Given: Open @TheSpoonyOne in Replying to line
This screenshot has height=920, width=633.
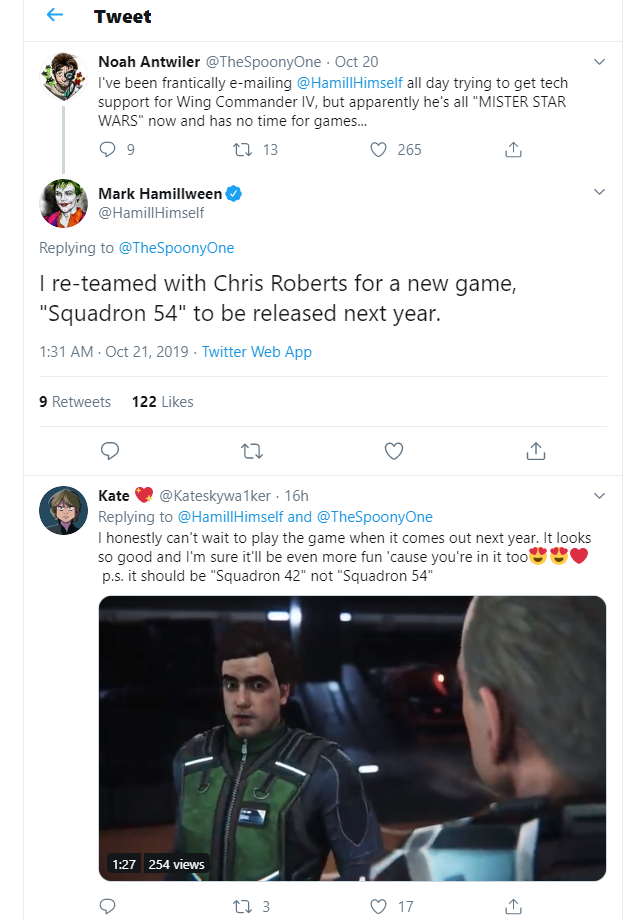Looking at the screenshot, I should [x=176, y=248].
